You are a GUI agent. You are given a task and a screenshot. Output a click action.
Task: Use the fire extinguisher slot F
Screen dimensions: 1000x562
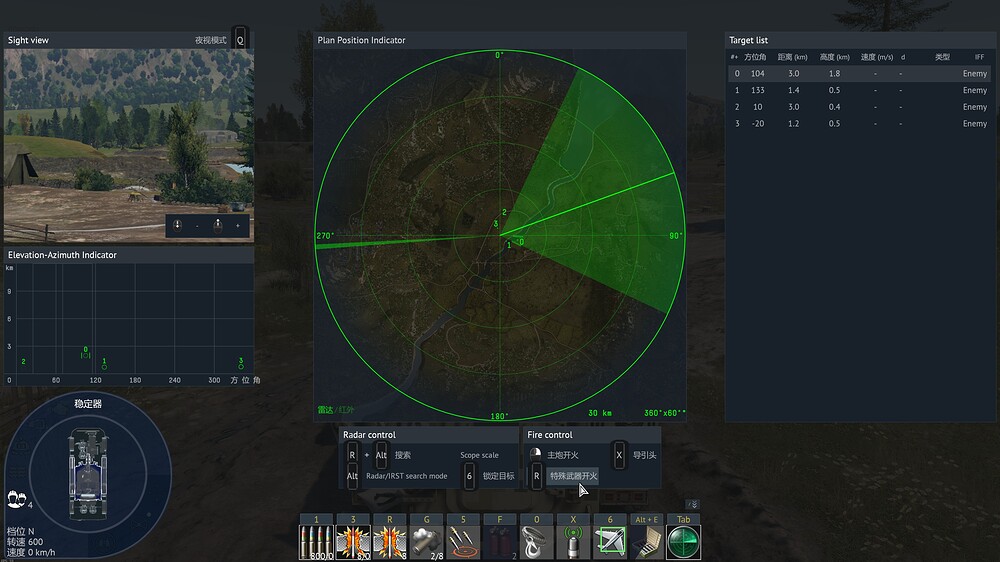(500, 542)
